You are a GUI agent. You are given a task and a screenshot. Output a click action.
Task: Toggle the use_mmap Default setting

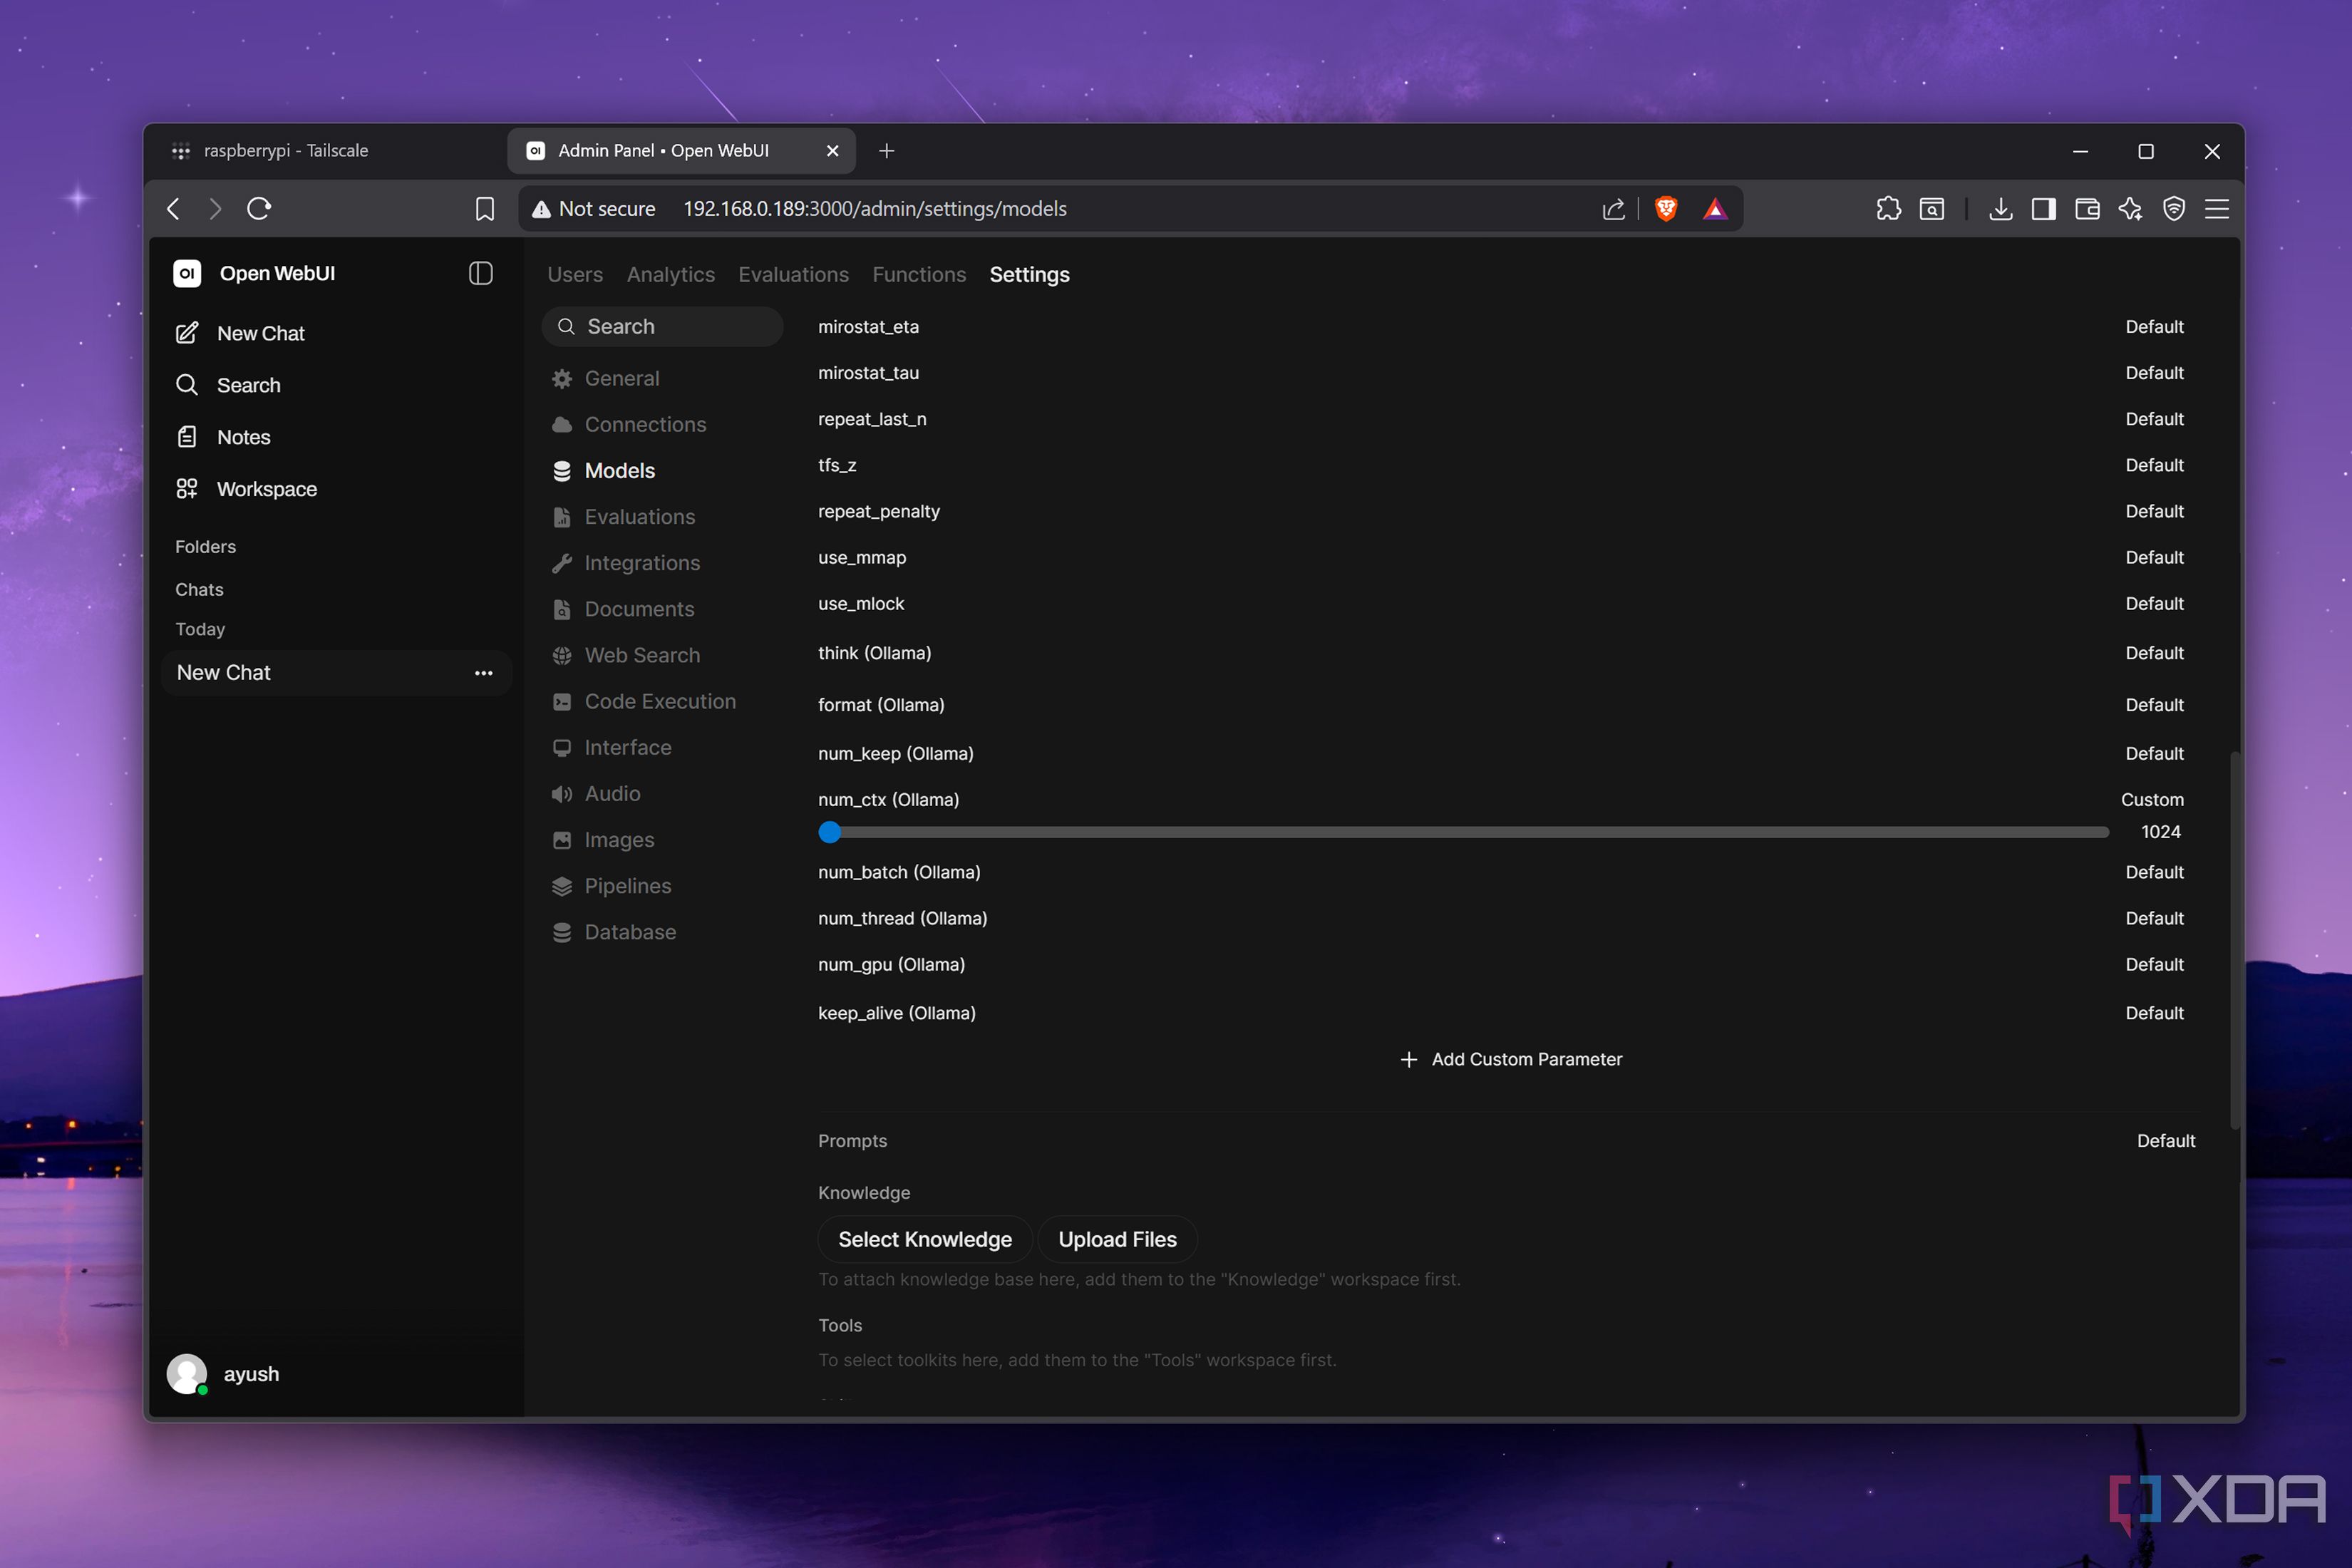click(2154, 557)
